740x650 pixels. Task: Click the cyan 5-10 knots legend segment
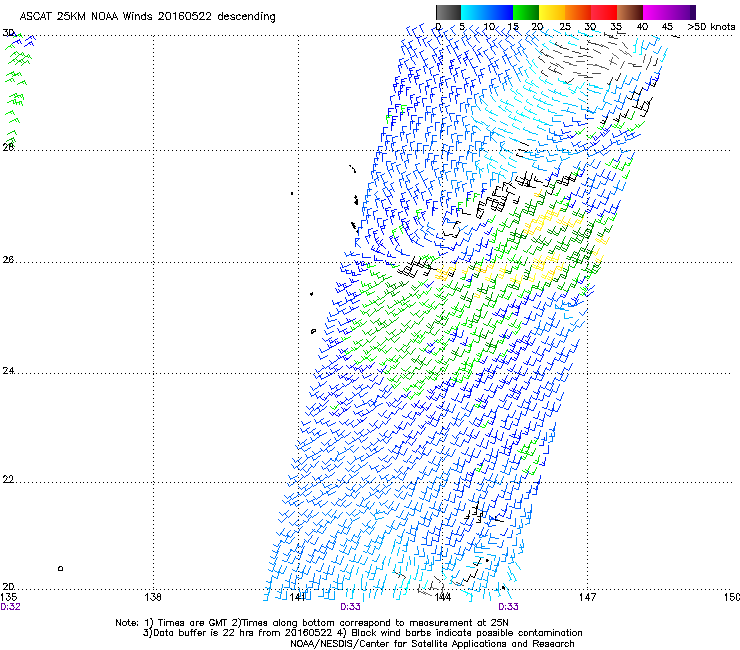[474, 12]
